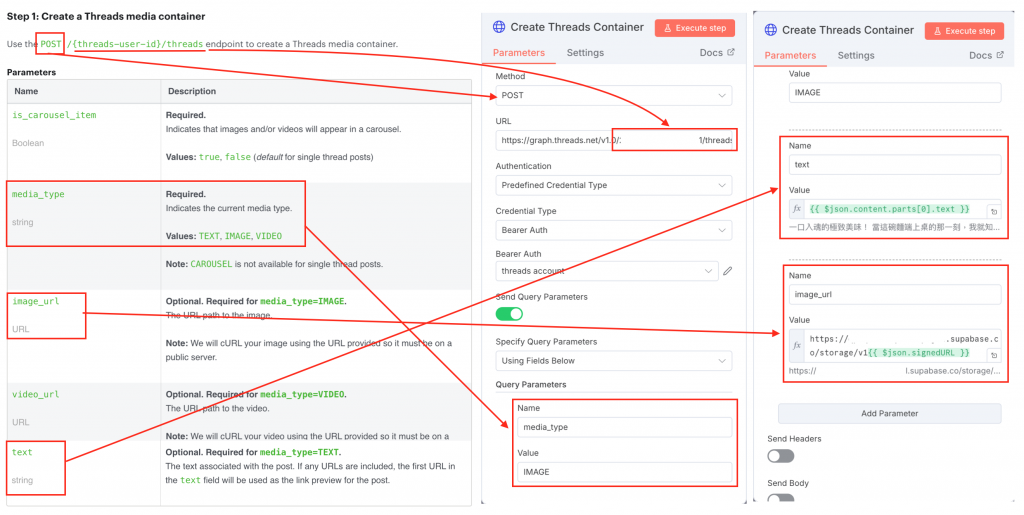The height and width of the screenshot is (515, 1024).
Task: Click POST method code in docs sentence
Action: tap(50, 44)
